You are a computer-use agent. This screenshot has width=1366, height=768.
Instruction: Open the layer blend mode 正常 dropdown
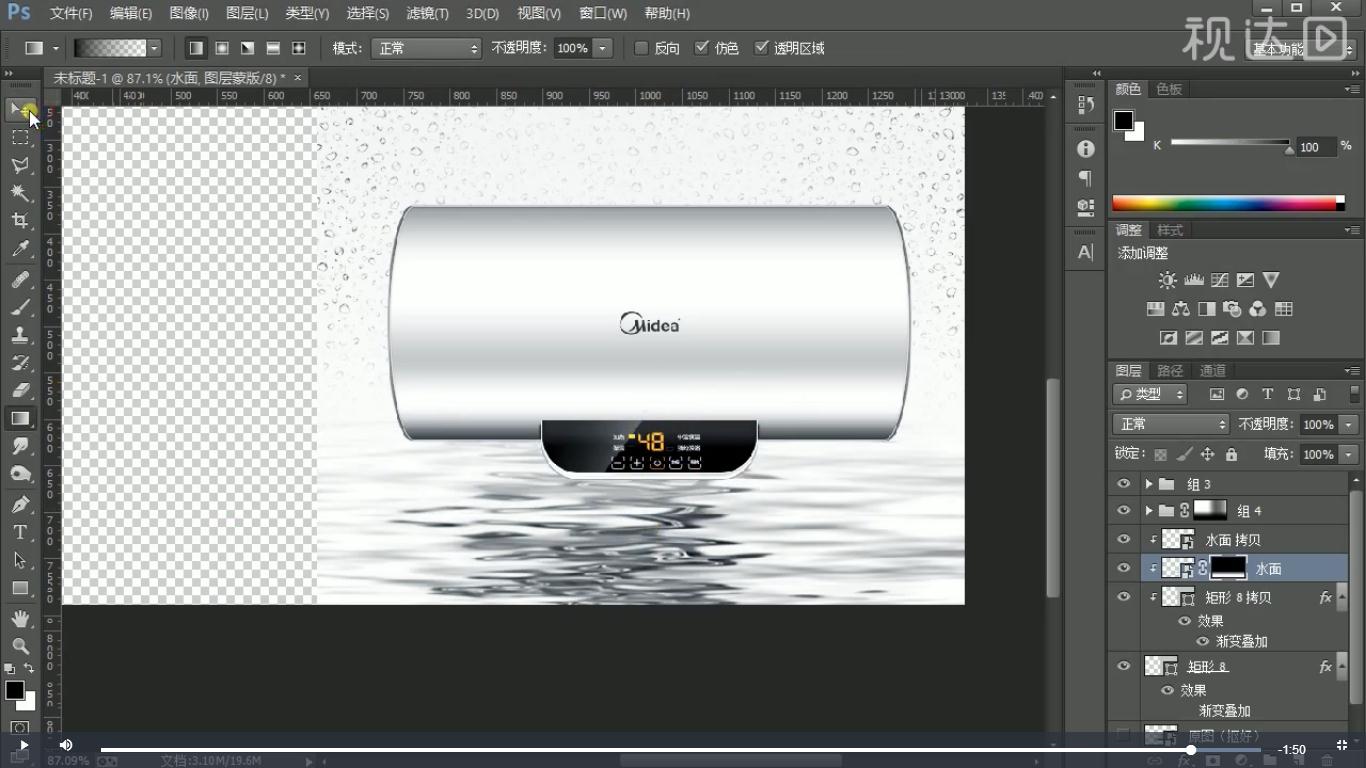[x=1170, y=424]
